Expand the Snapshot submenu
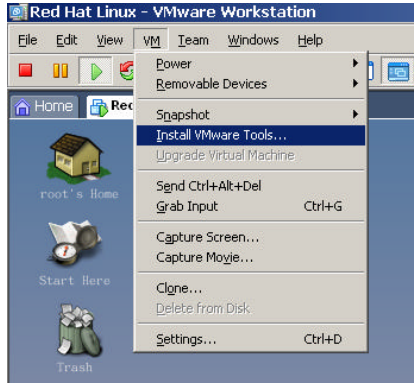Screen dimensions: 418x388 coord(251,115)
